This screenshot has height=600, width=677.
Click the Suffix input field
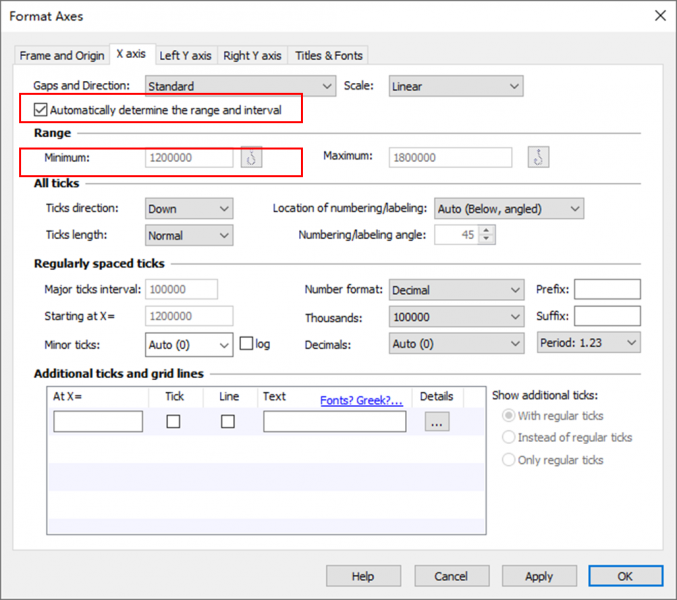607,316
